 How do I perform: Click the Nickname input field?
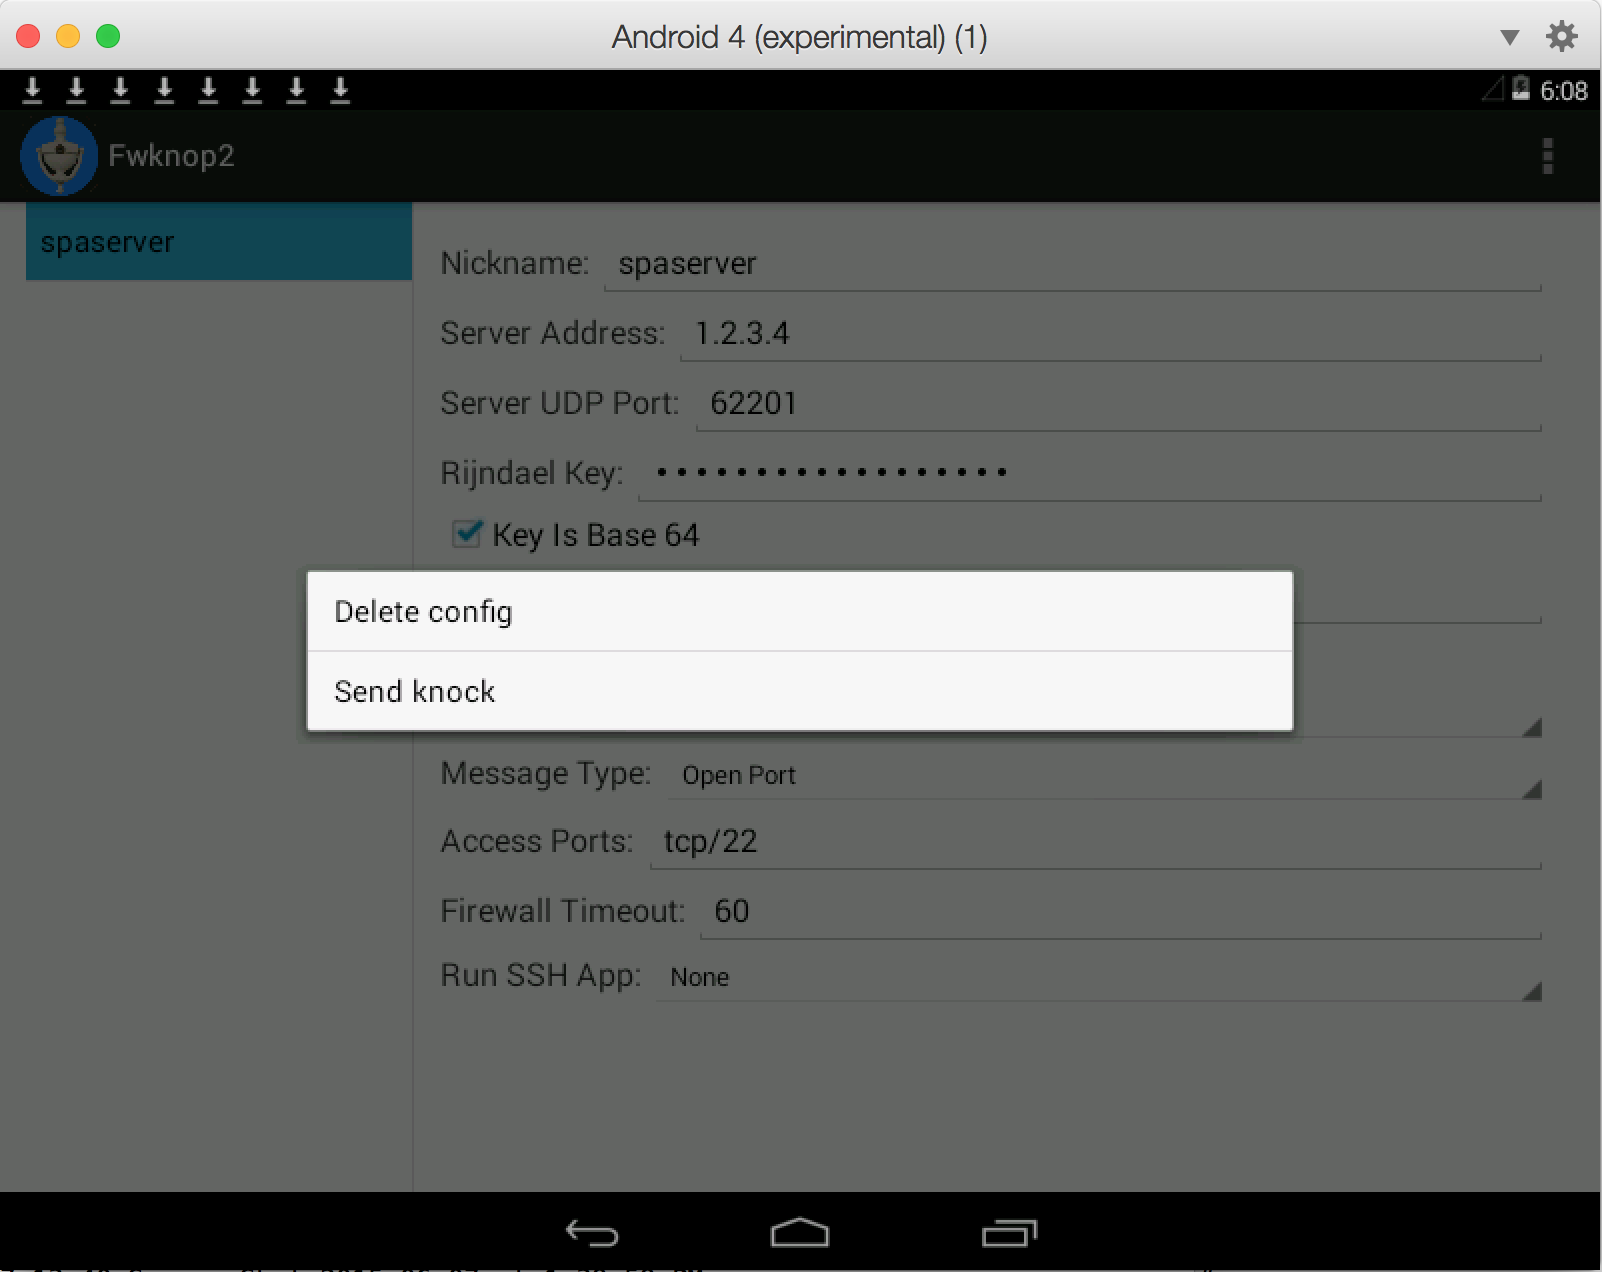[x=1000, y=264]
